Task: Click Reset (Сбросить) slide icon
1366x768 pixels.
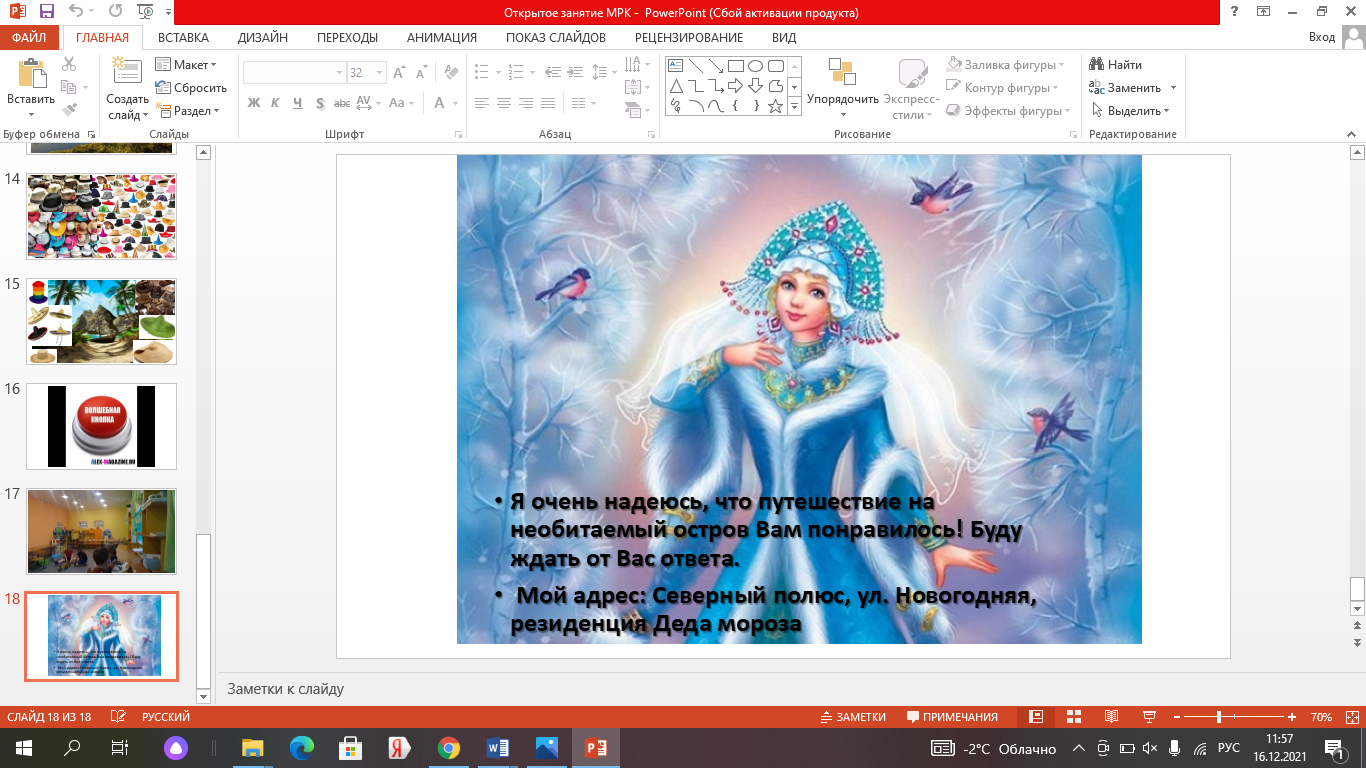Action: click(x=163, y=88)
